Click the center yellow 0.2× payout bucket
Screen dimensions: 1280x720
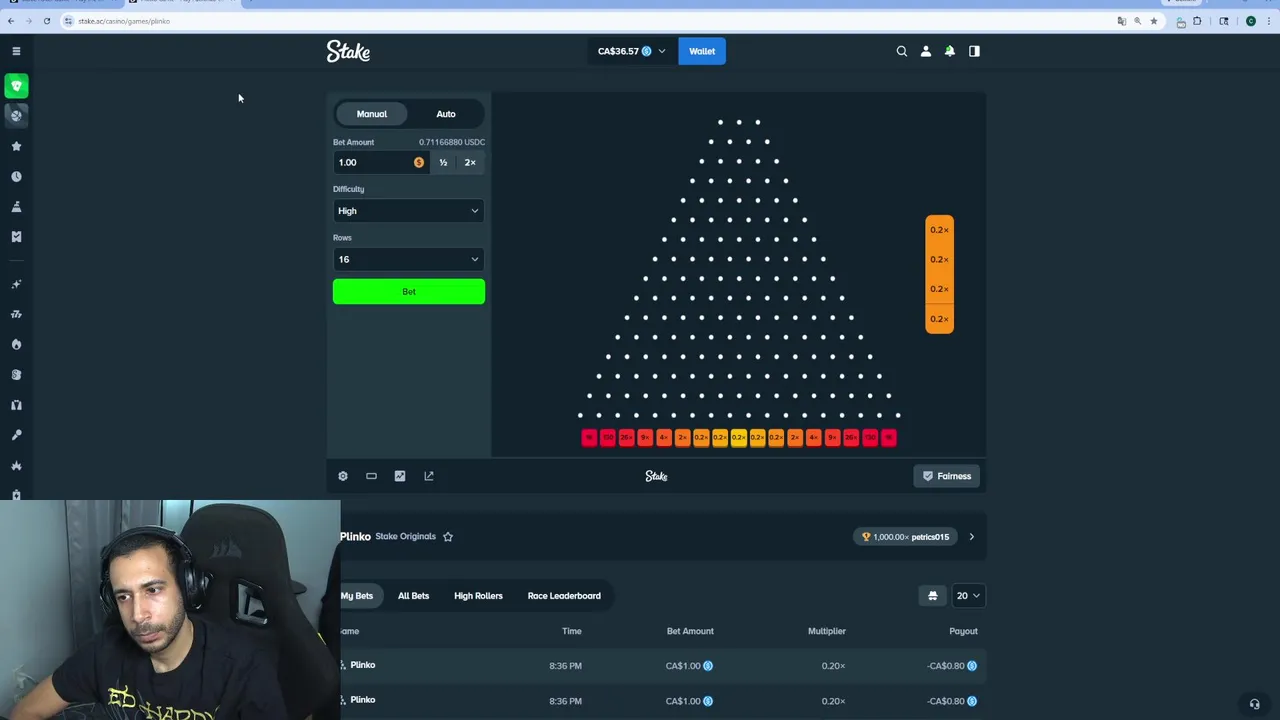pyautogui.click(x=739, y=437)
